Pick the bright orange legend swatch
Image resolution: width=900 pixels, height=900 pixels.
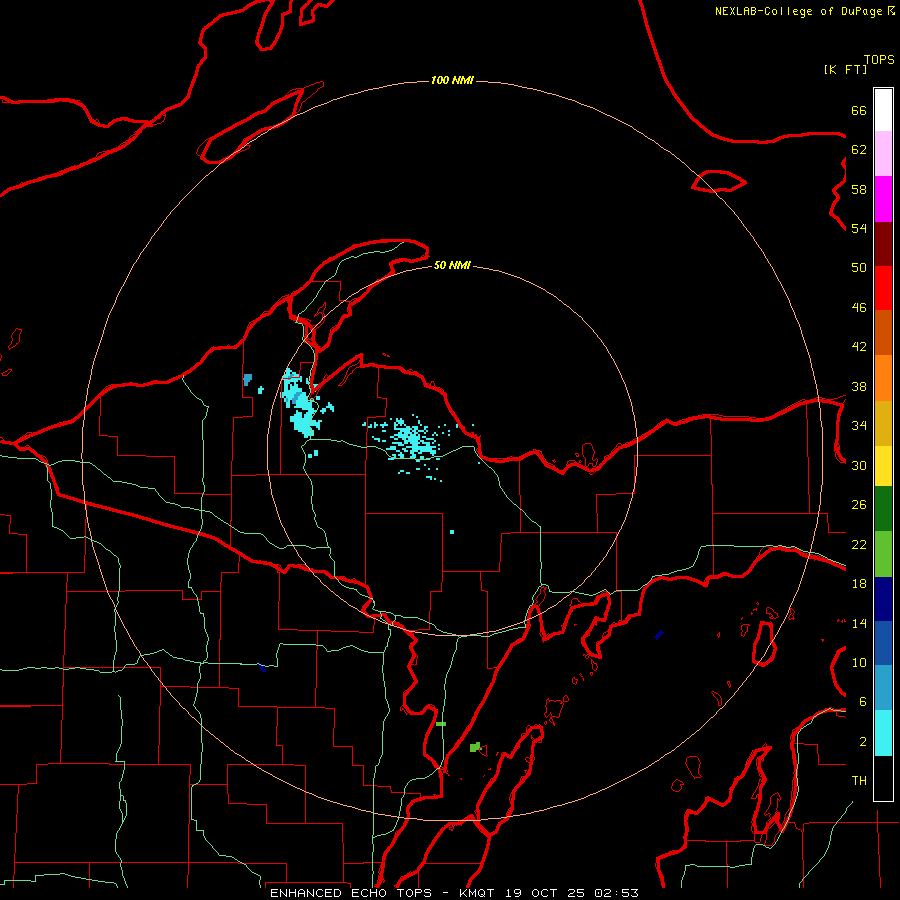[883, 378]
